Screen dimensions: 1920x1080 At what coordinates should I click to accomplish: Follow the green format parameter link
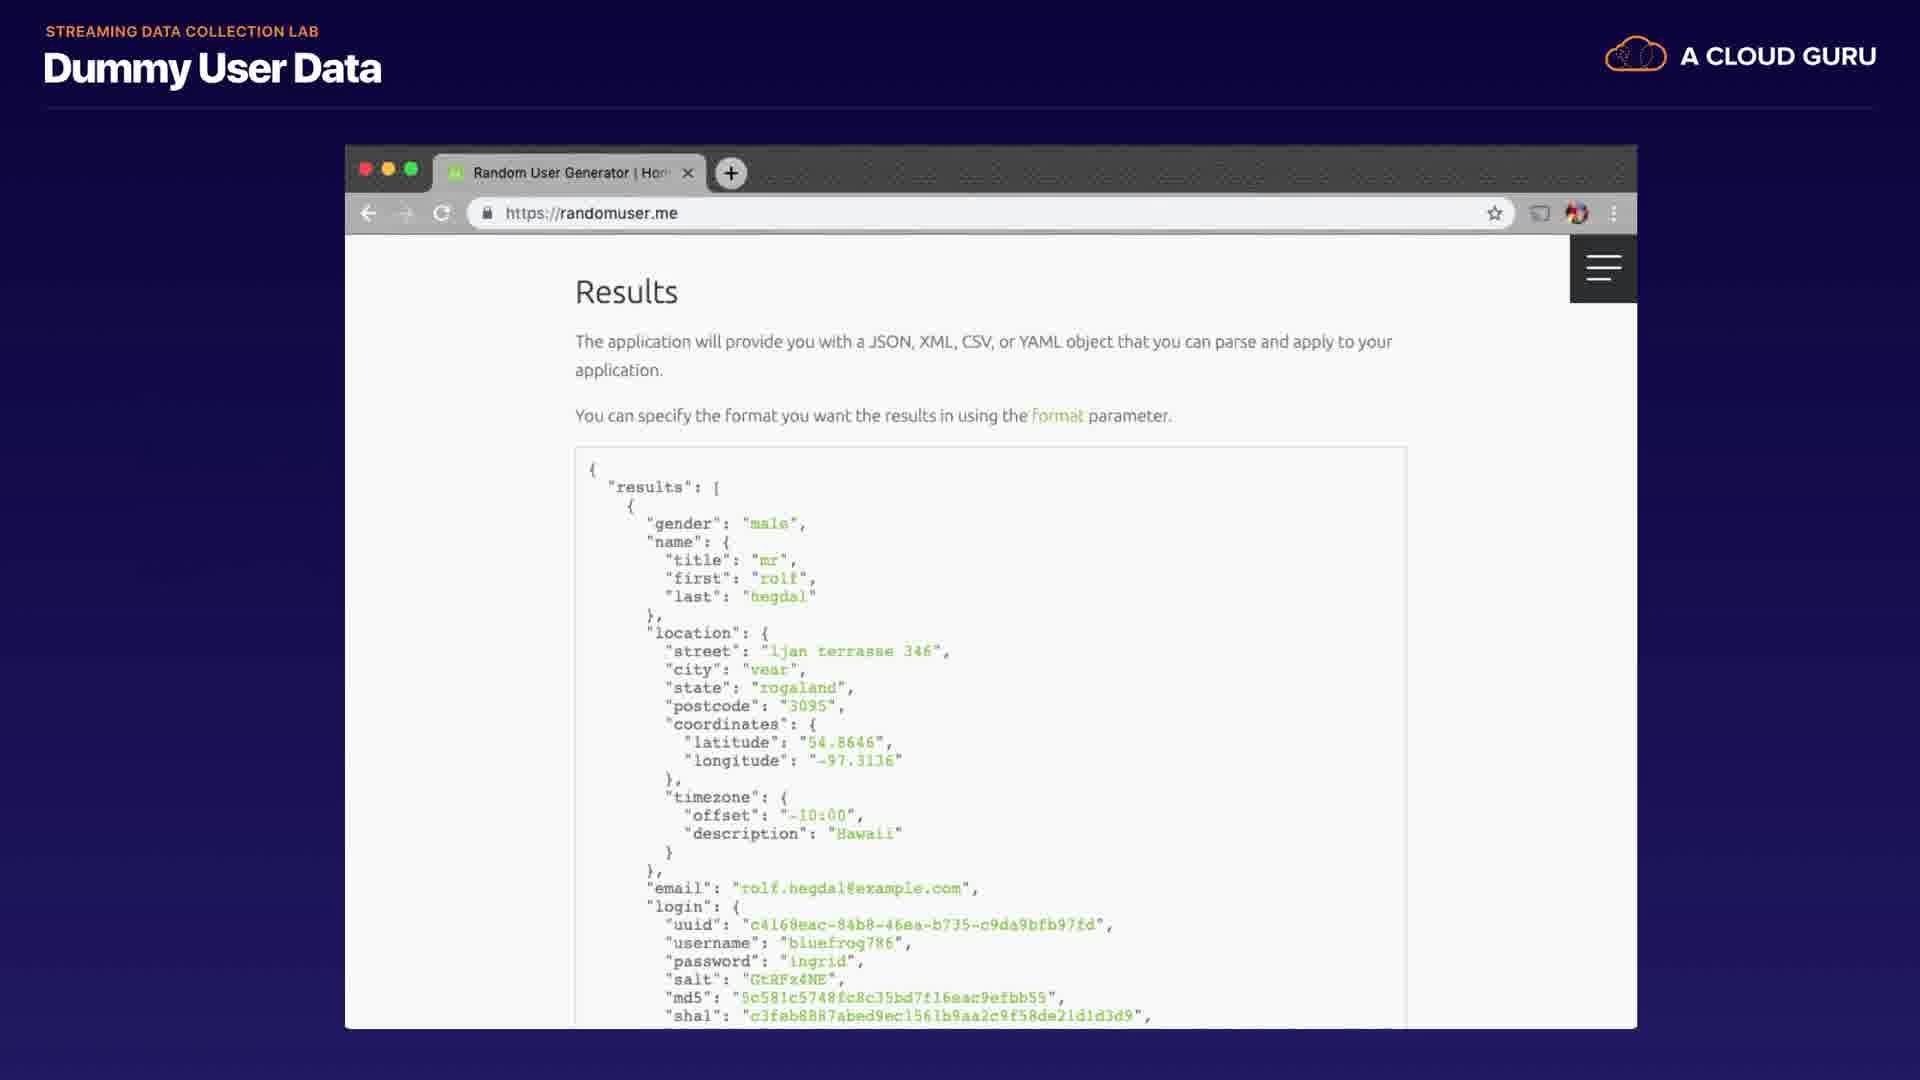point(1057,415)
